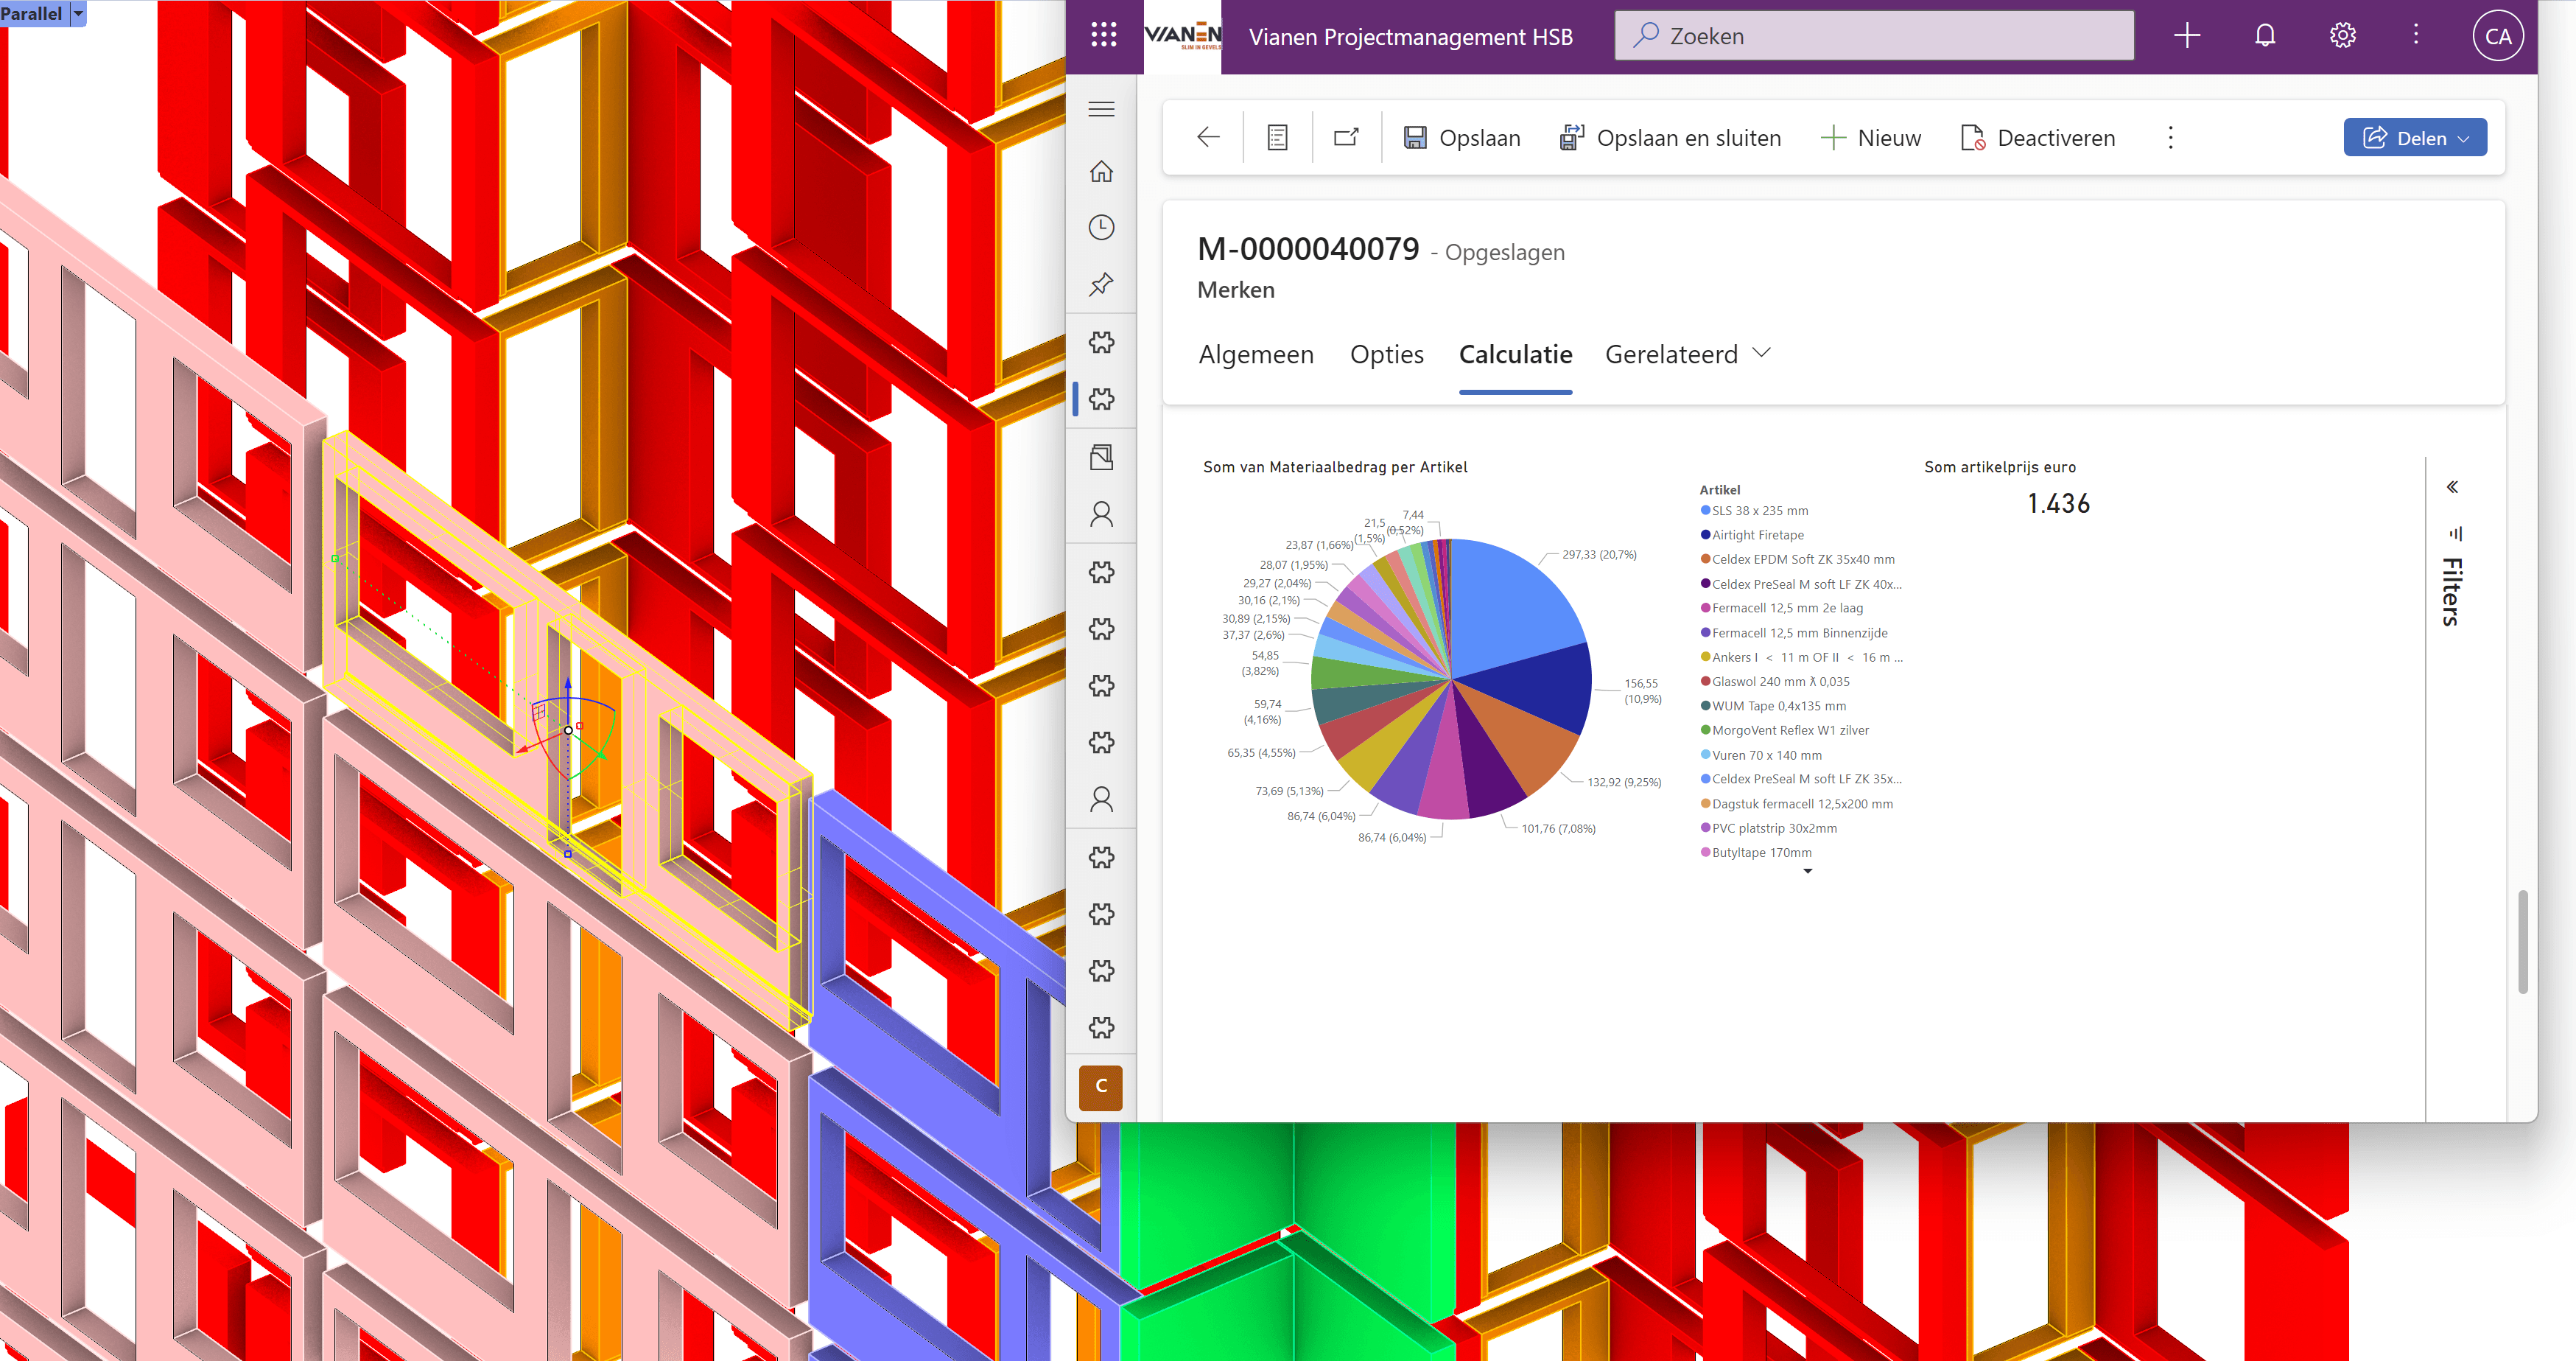Open the Parallel viewport dropdown arrow

pos(78,13)
